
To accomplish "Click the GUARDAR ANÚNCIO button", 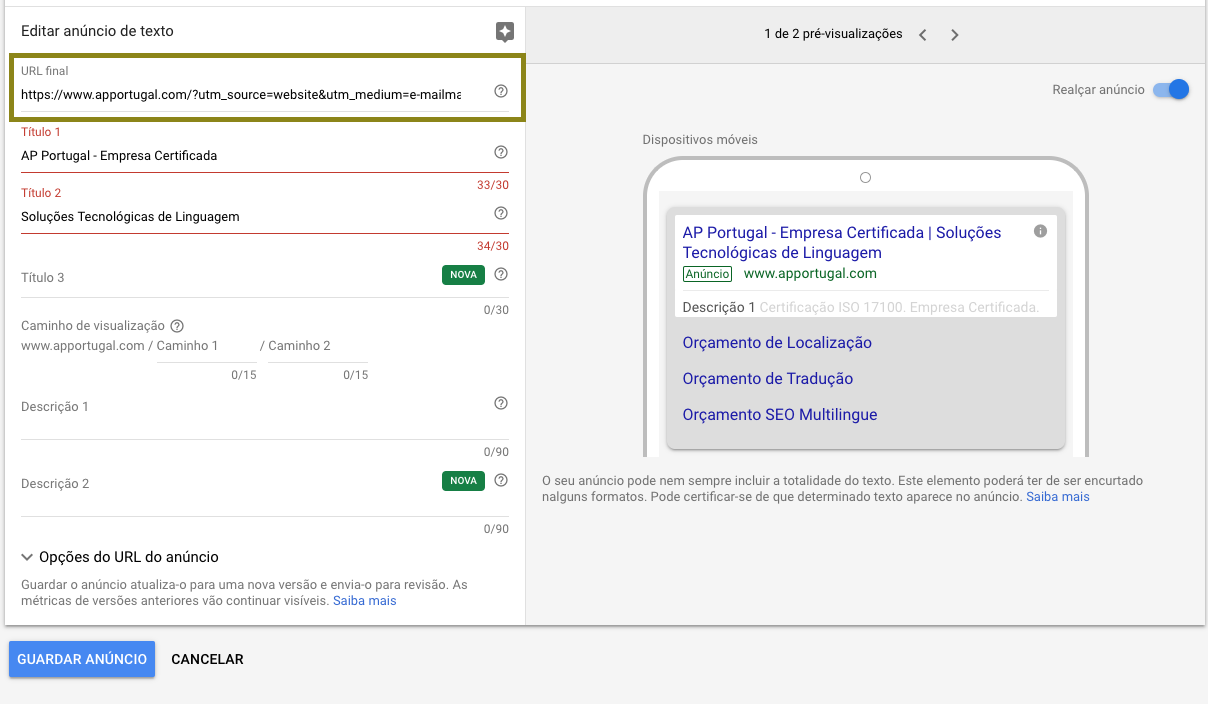I will (x=82, y=659).
